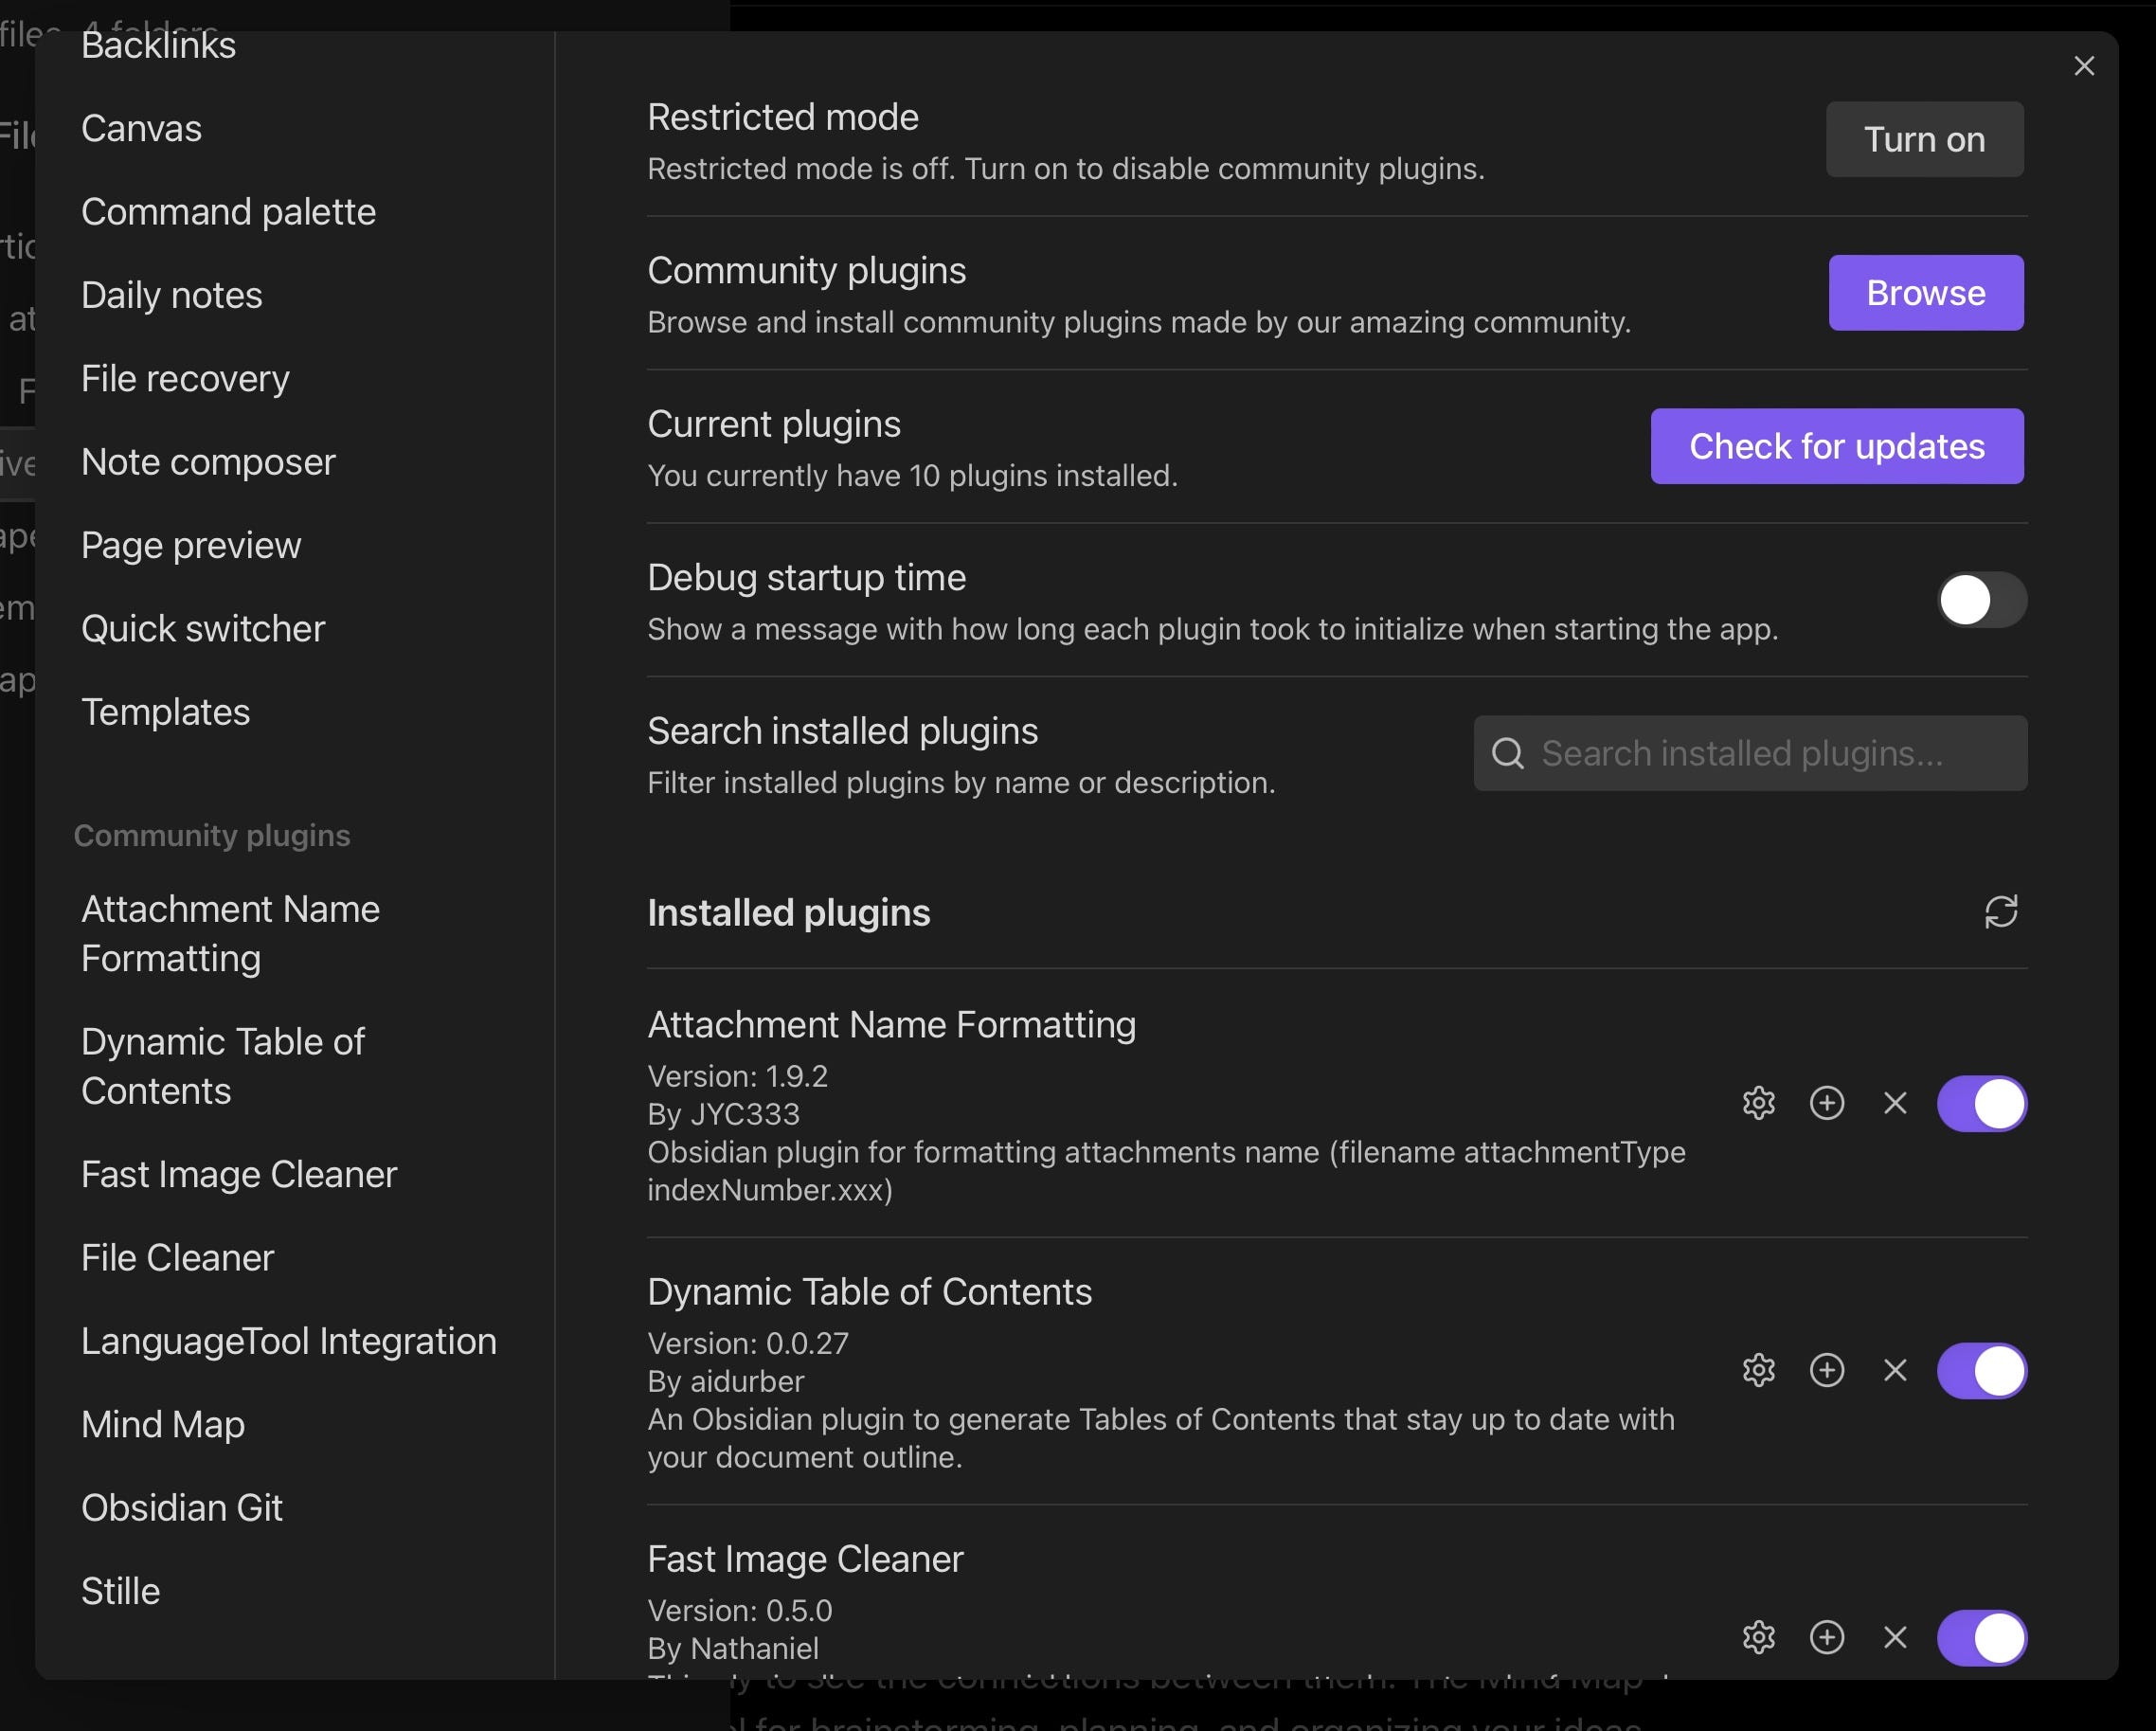Open Fast Image Cleaner options gear

[x=1758, y=1637]
